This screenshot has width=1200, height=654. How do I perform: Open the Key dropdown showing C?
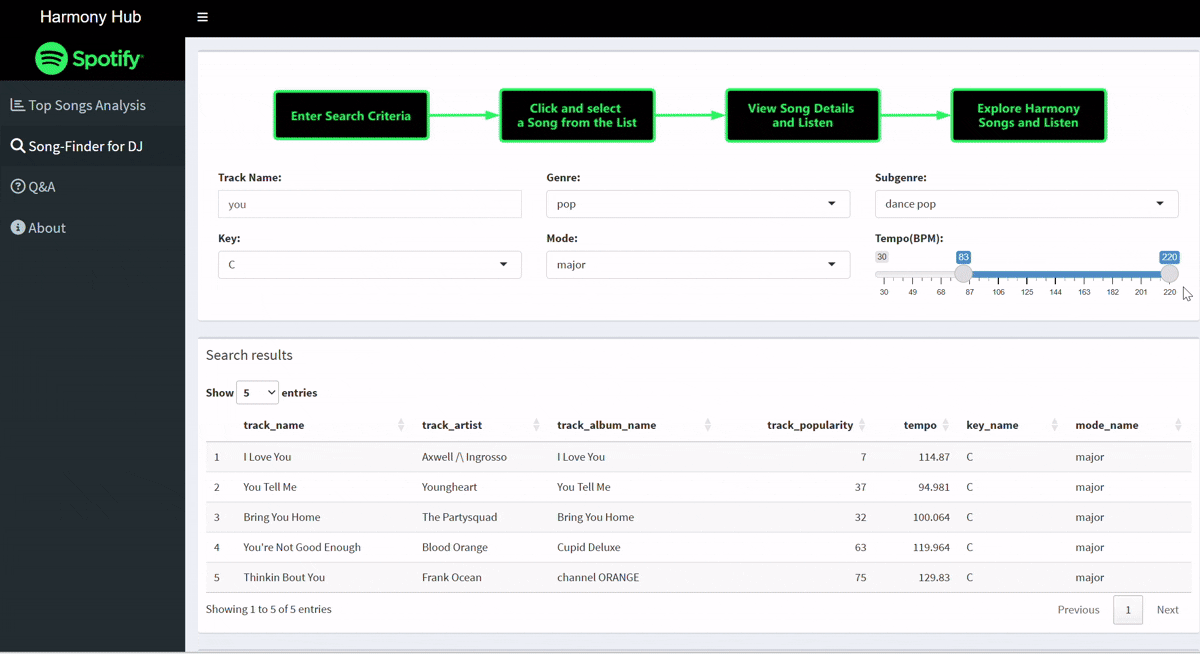point(370,265)
